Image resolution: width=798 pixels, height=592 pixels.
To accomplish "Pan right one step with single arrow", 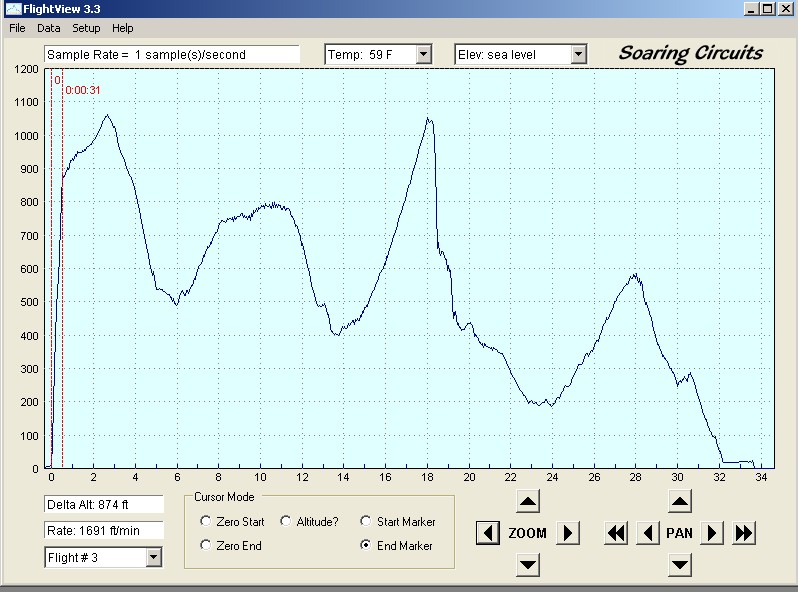I will point(711,533).
